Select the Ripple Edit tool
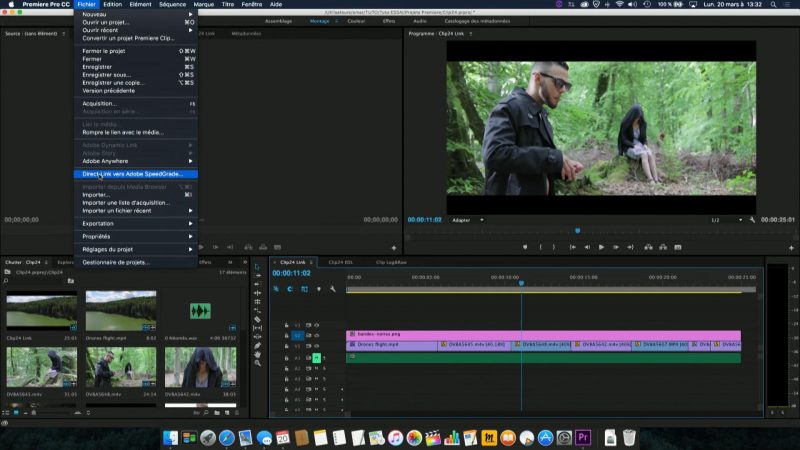The width and height of the screenshot is (800, 450). tap(257, 284)
